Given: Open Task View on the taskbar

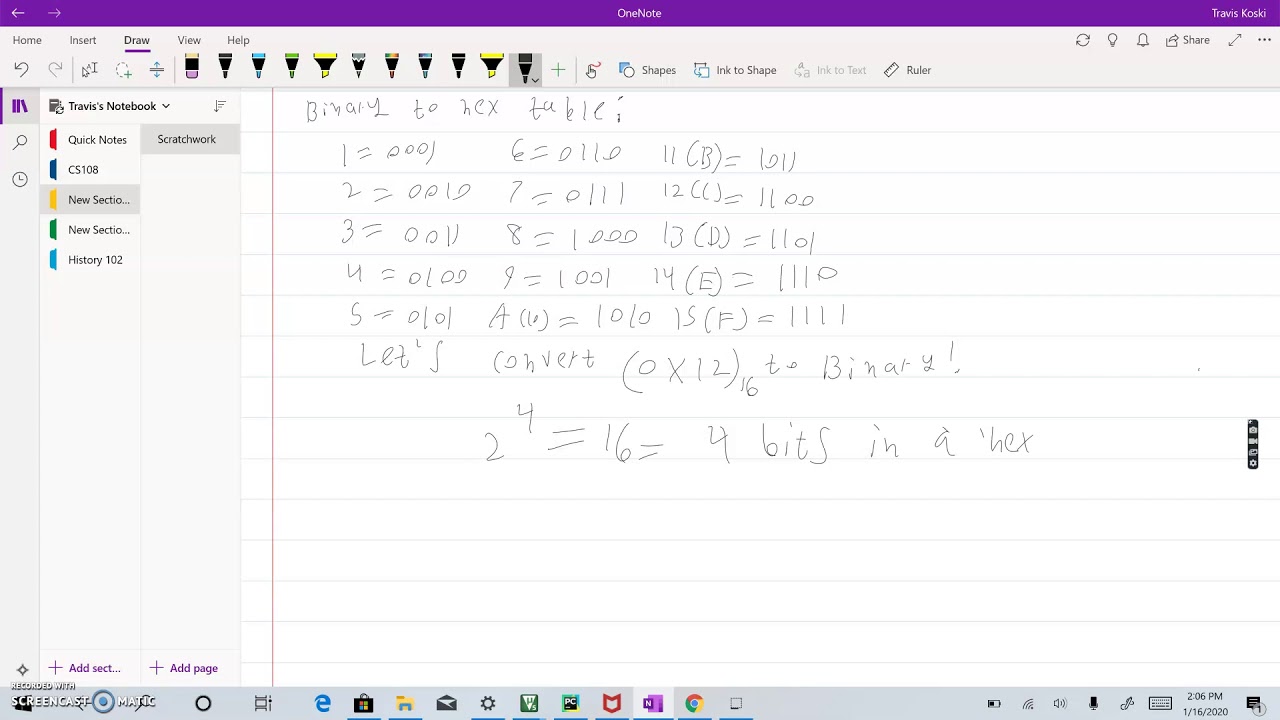Looking at the screenshot, I should 263,703.
